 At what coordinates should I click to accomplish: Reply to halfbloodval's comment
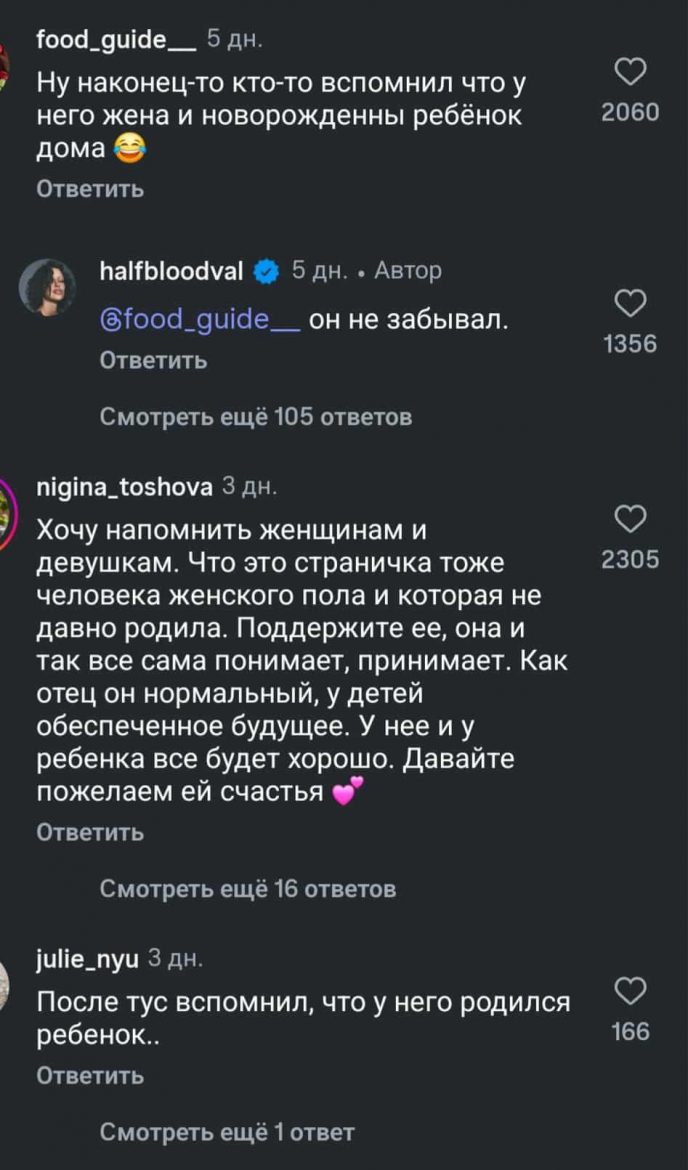(153, 360)
